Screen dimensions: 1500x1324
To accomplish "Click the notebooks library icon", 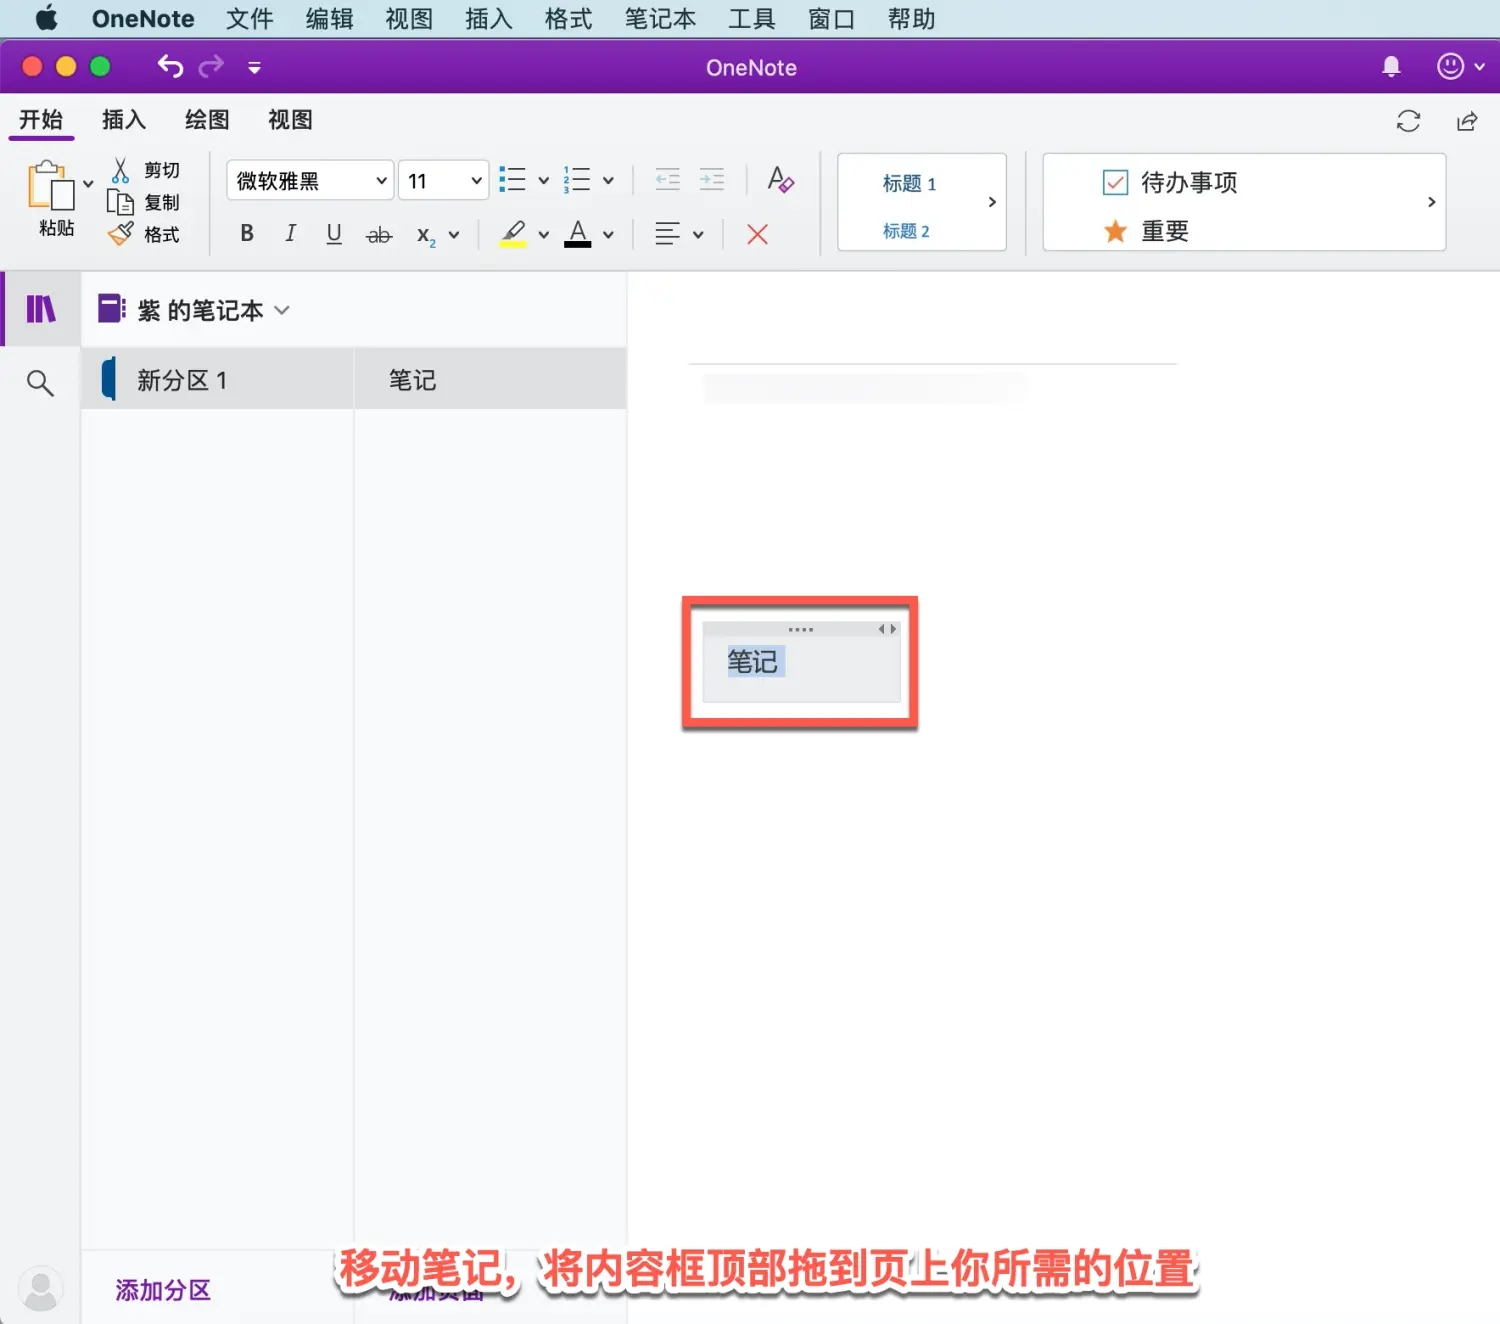I will pyautogui.click(x=39, y=309).
